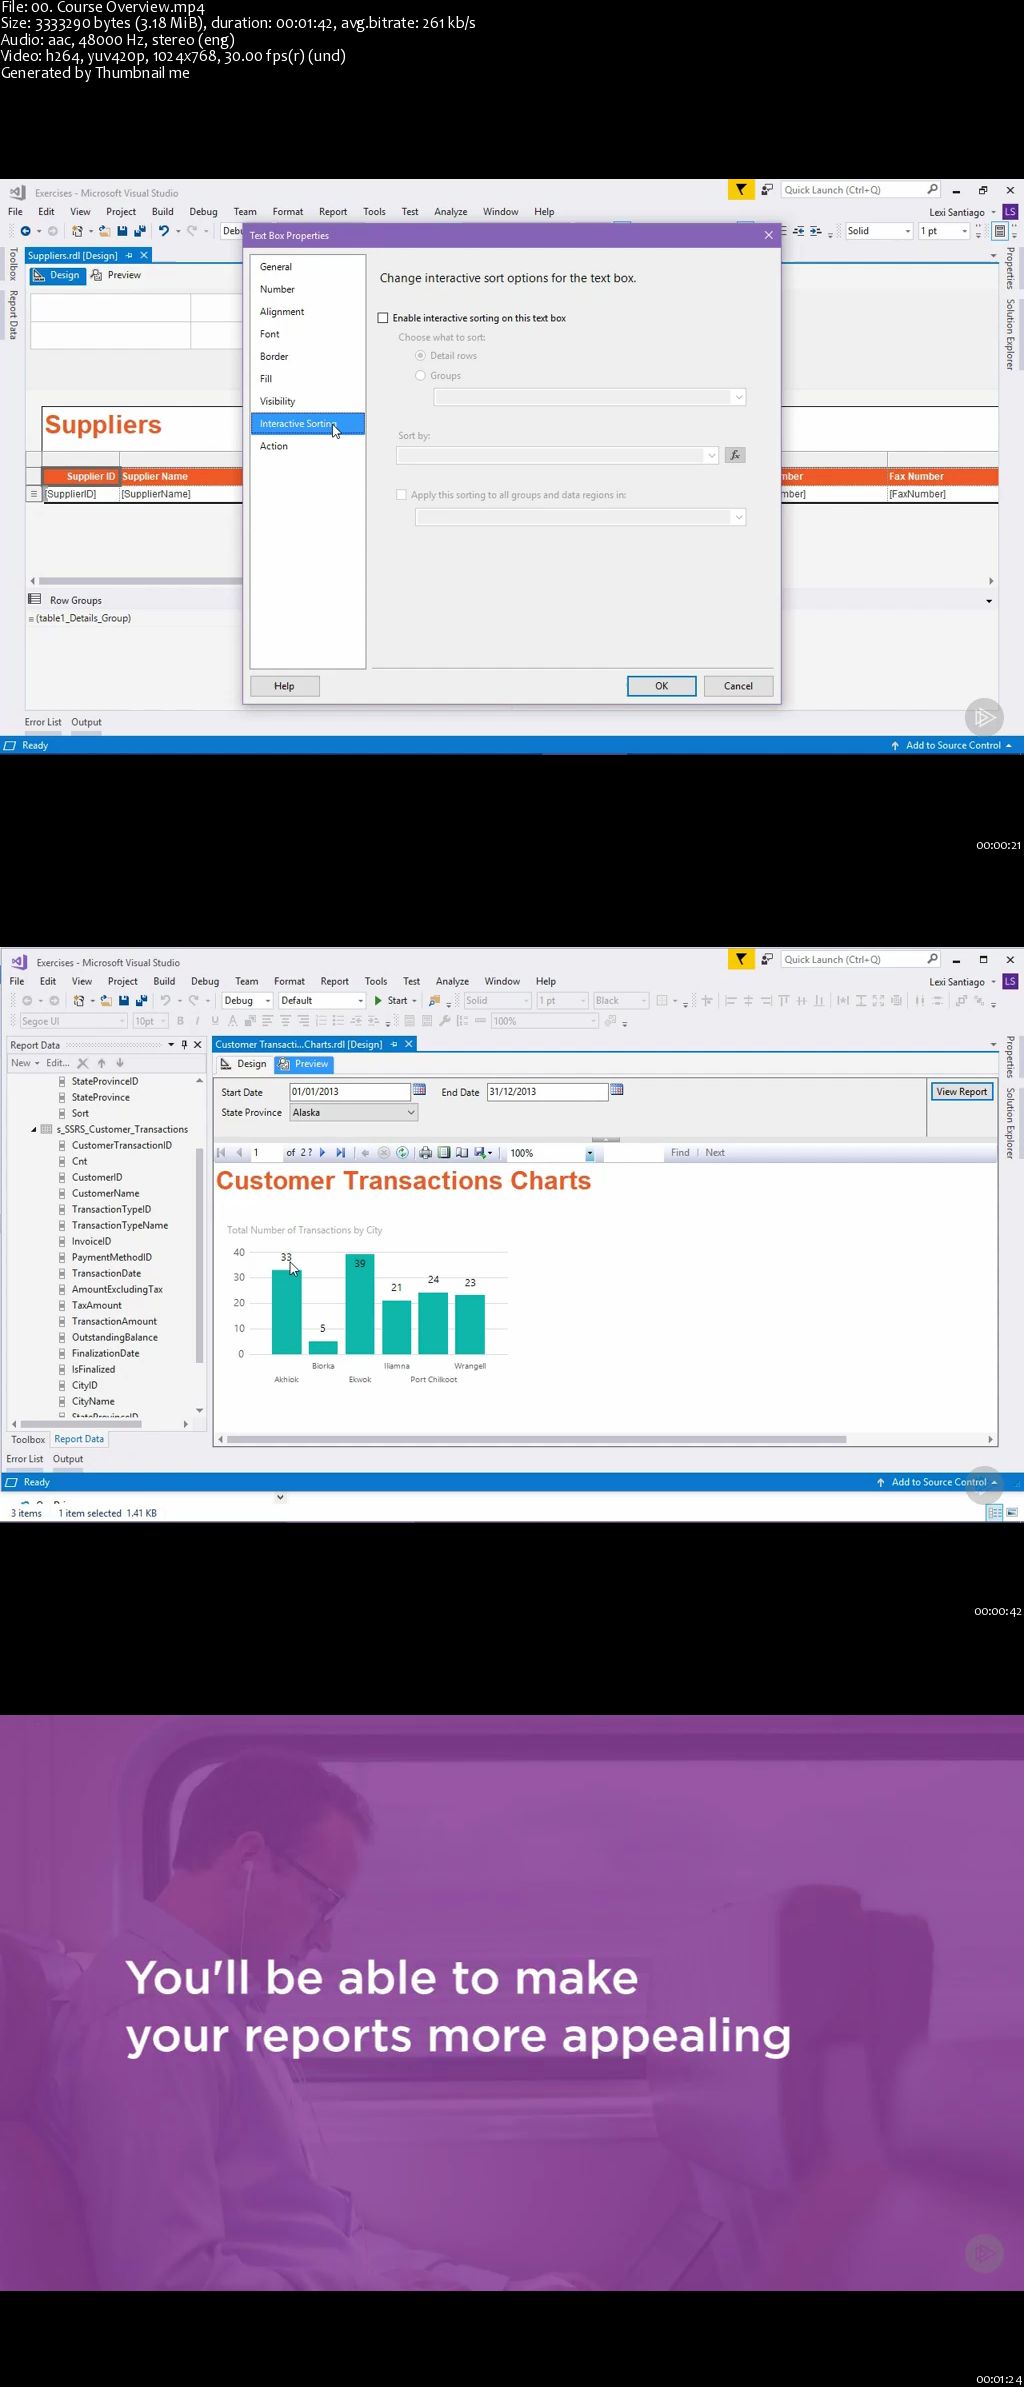Collapse the s_SSRS_Customer_Transactions dataset node

click(x=34, y=1129)
